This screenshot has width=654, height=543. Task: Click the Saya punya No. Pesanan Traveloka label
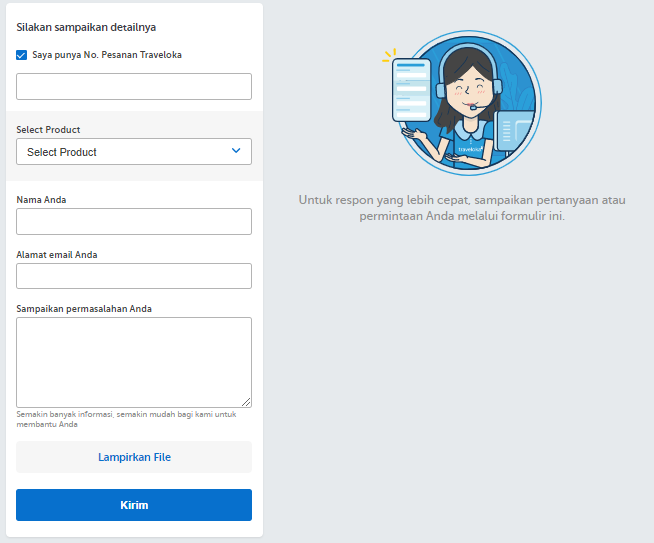(107, 55)
